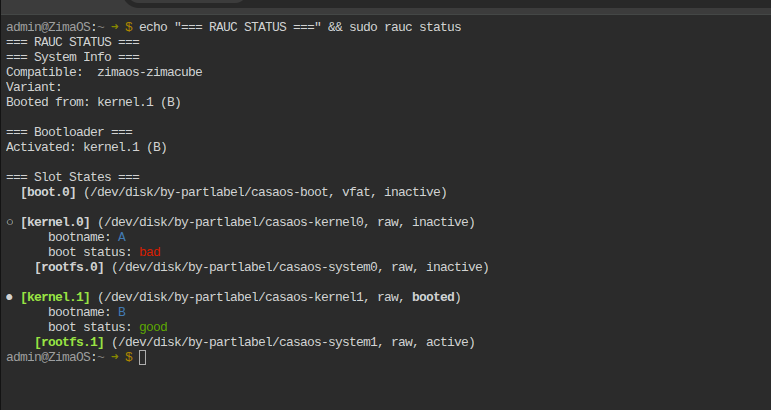The width and height of the screenshot is (771, 410).
Task: Click the bold 'booted' state word
Action: pyautogui.click(x=433, y=297)
